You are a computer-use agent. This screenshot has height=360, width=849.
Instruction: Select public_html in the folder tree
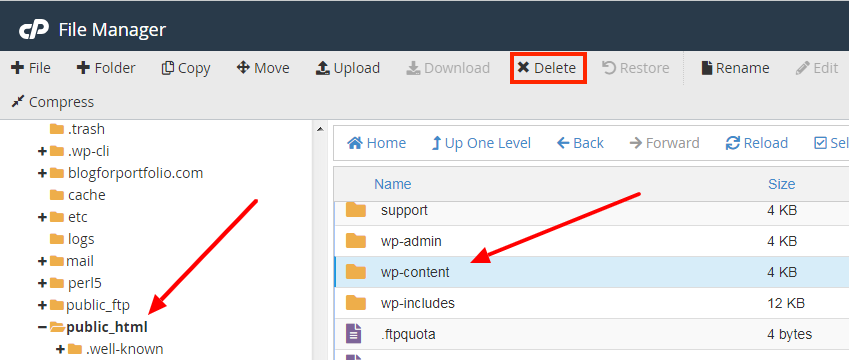[107, 328]
